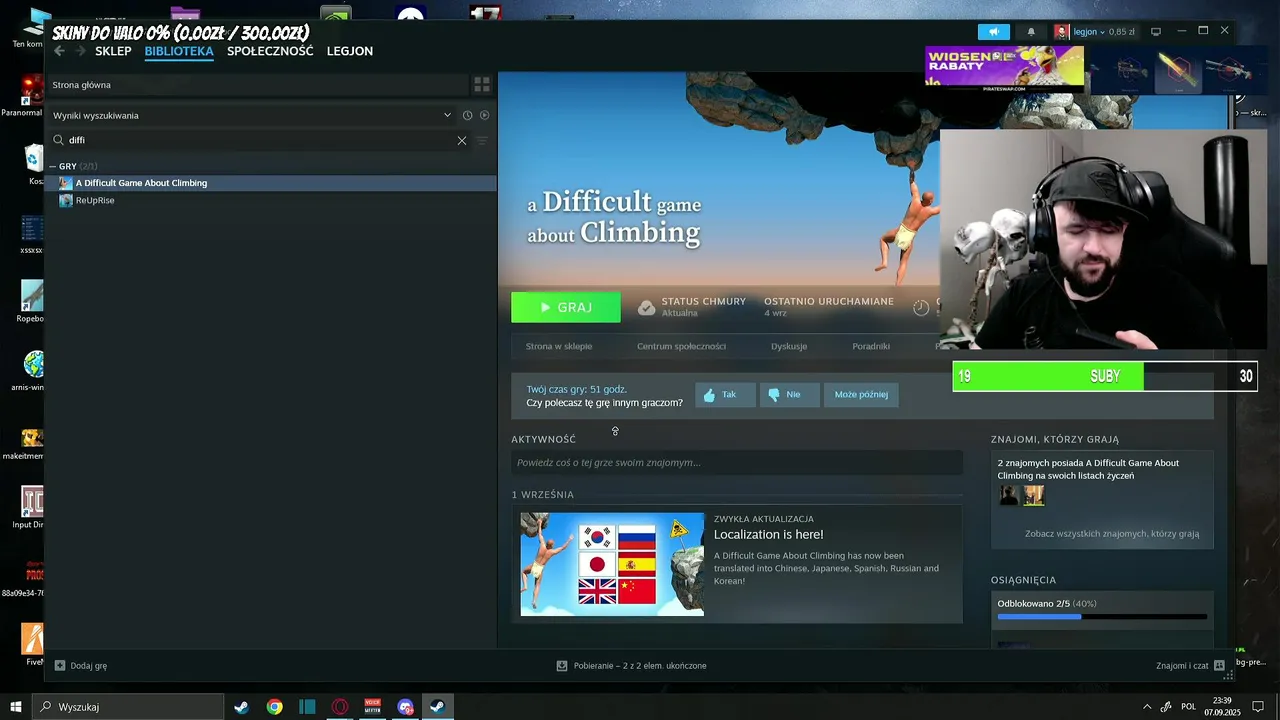Image resolution: width=1280 pixels, height=720 pixels.
Task: Open the Localization is here! headline
Action: coord(768,535)
